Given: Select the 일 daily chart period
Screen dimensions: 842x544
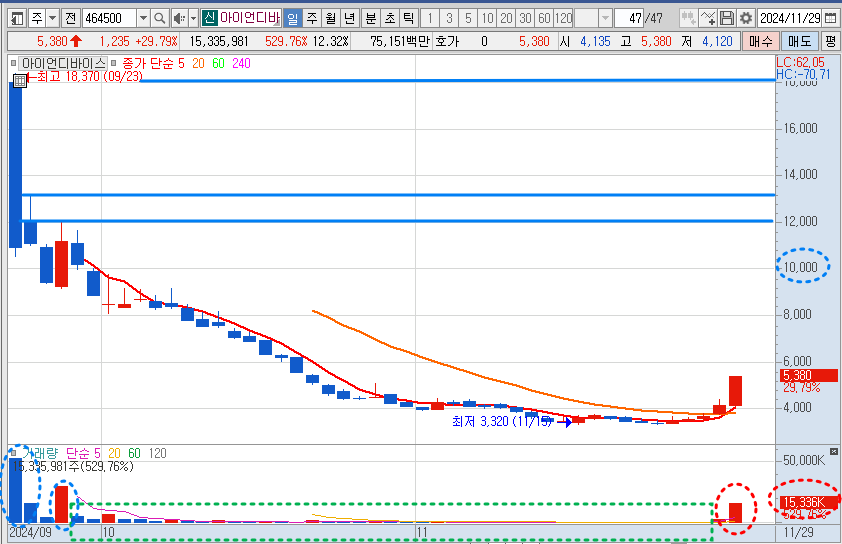Looking at the screenshot, I should coord(293,19).
